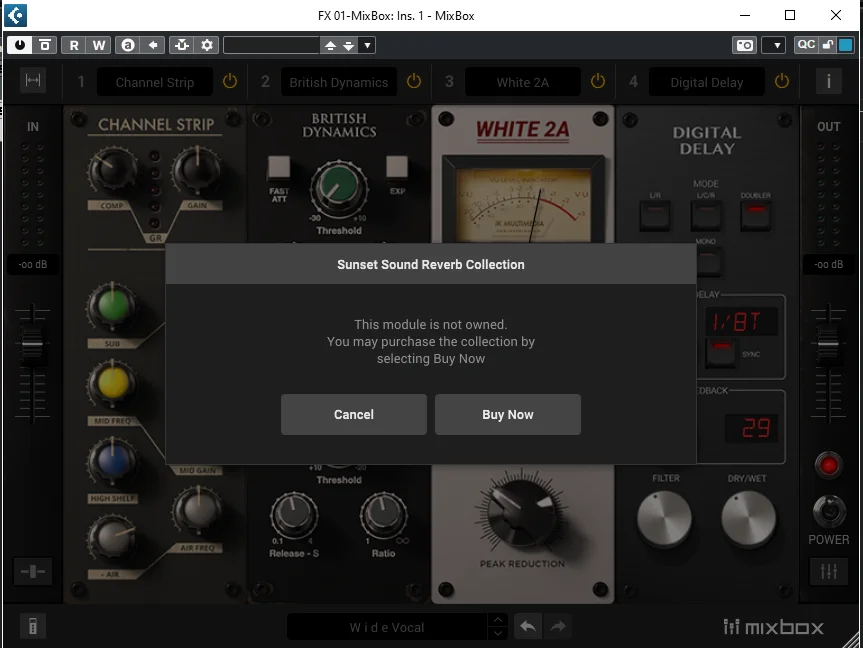Click the blue indicator square in toolbar

pyautogui.click(x=845, y=45)
